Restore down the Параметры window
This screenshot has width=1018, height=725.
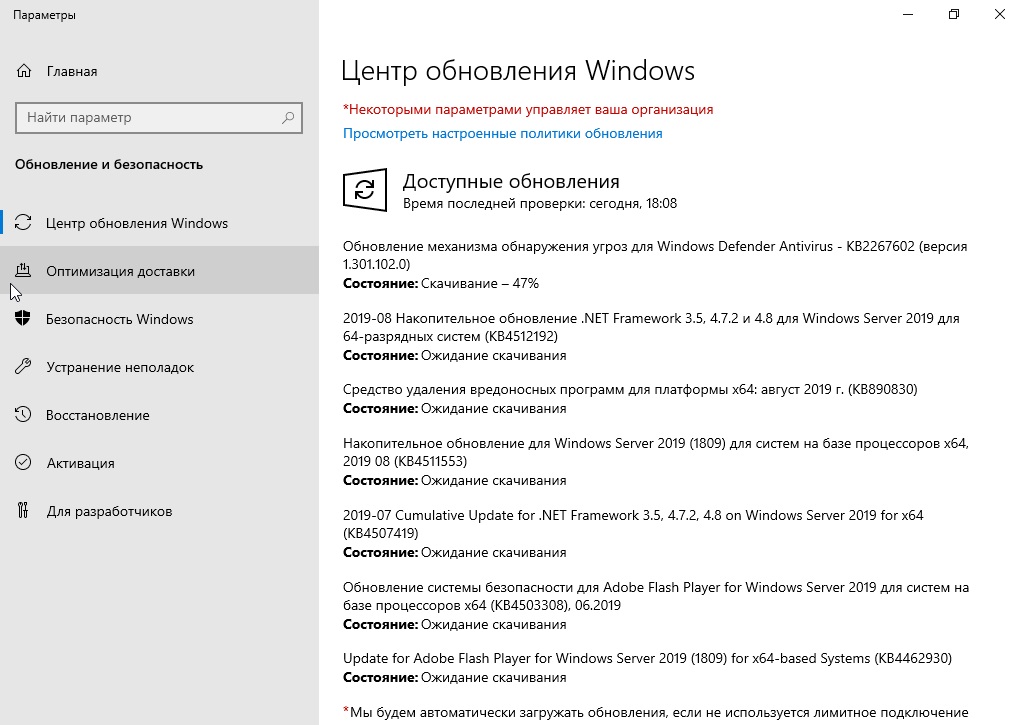tap(953, 15)
